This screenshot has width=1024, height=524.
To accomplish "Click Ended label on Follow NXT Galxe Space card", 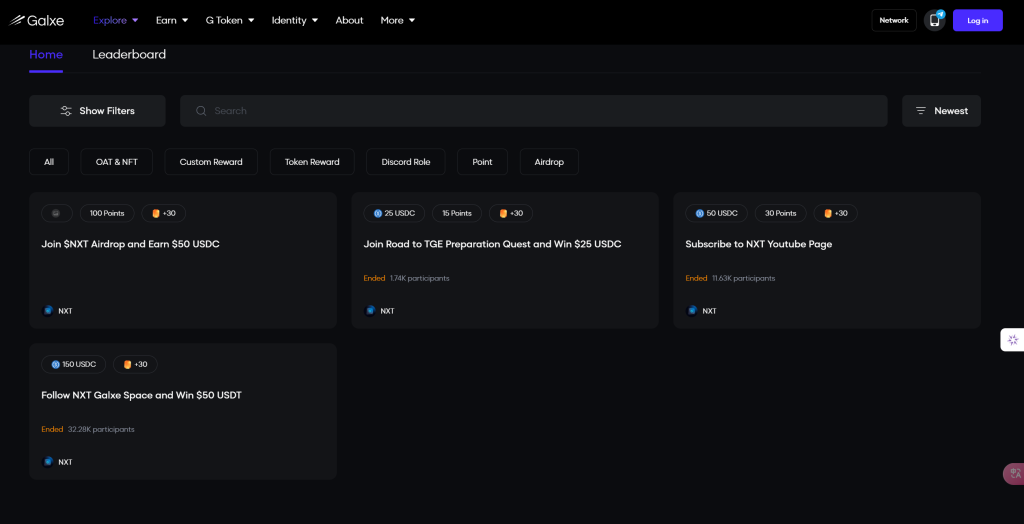I will [52, 429].
